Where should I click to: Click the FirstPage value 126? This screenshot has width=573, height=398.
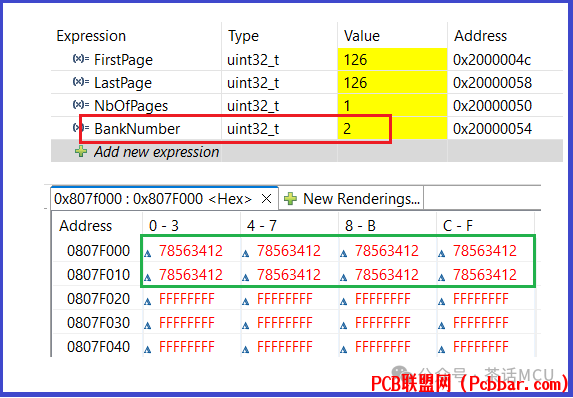[355, 60]
